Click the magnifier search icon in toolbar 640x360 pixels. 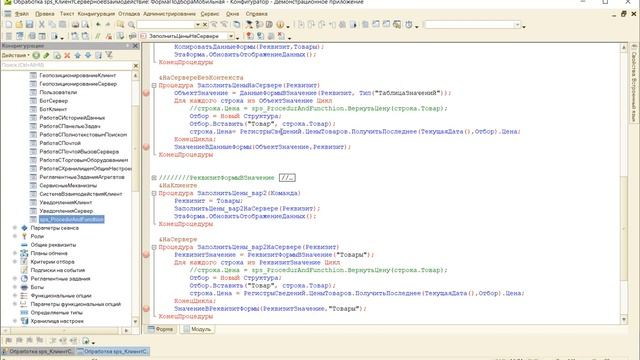point(131,25)
